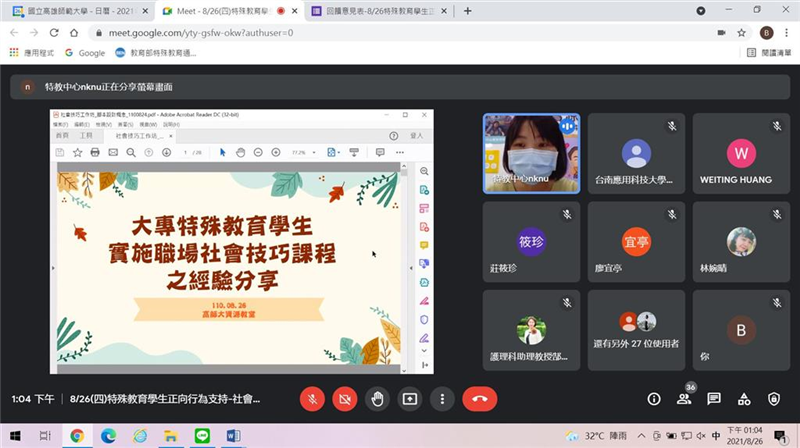Select 莊筱珍 participant tile
The width and height of the screenshot is (800, 448).
click(x=531, y=242)
